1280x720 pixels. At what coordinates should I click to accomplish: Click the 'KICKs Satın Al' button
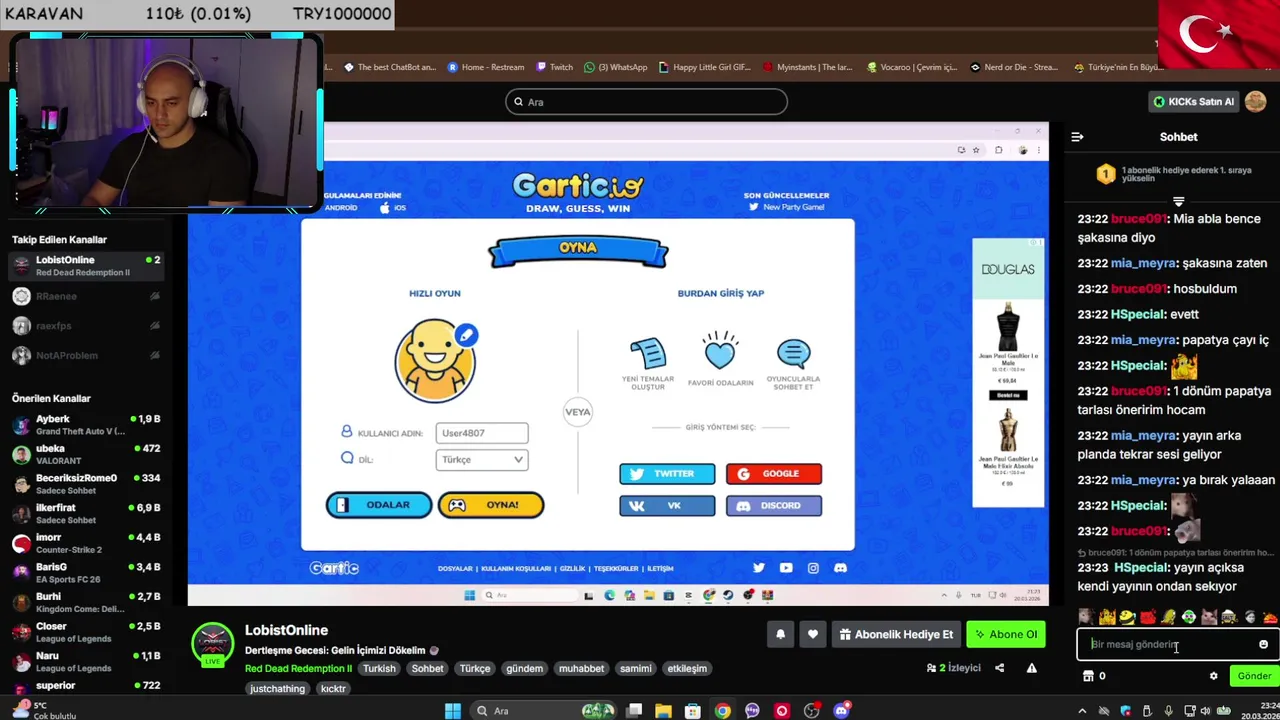click(1194, 101)
